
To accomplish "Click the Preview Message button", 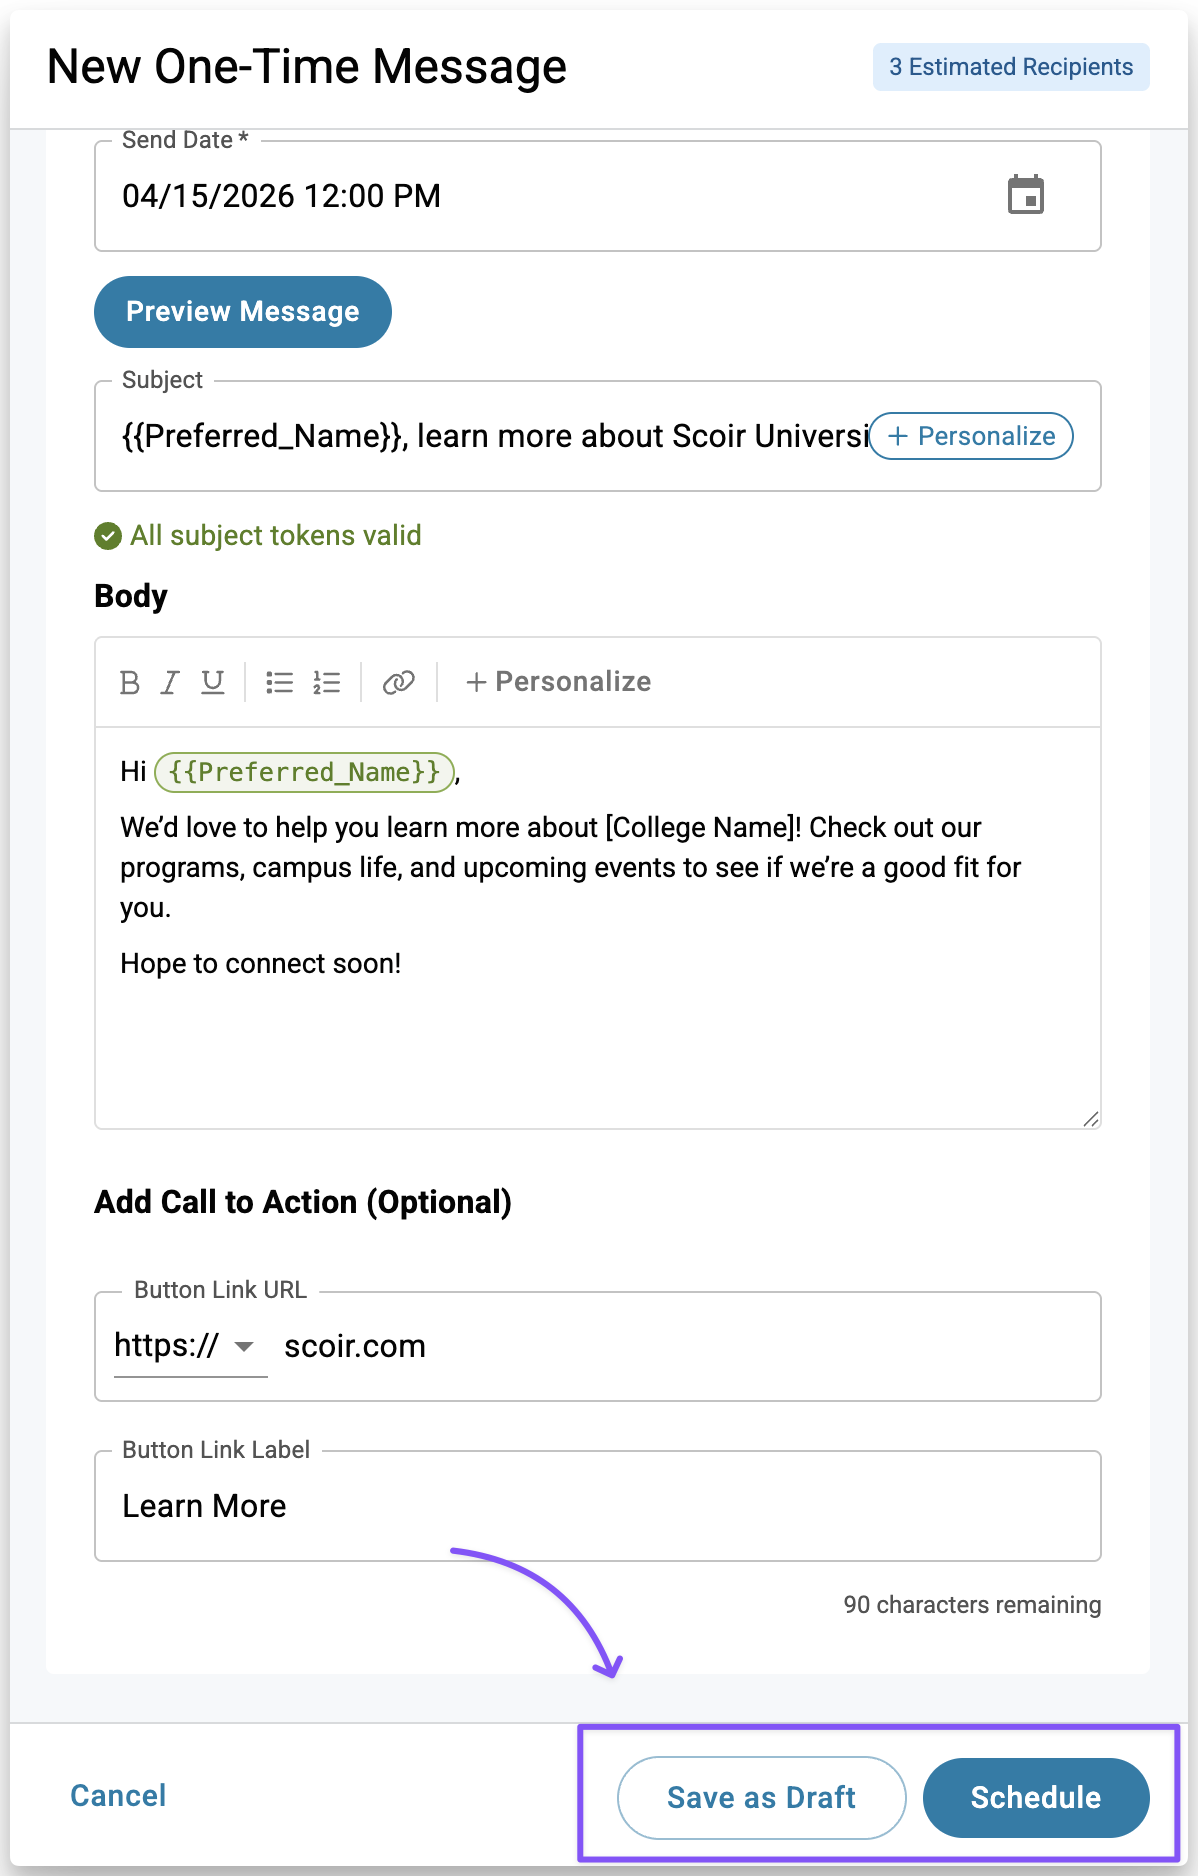I will coord(243,312).
